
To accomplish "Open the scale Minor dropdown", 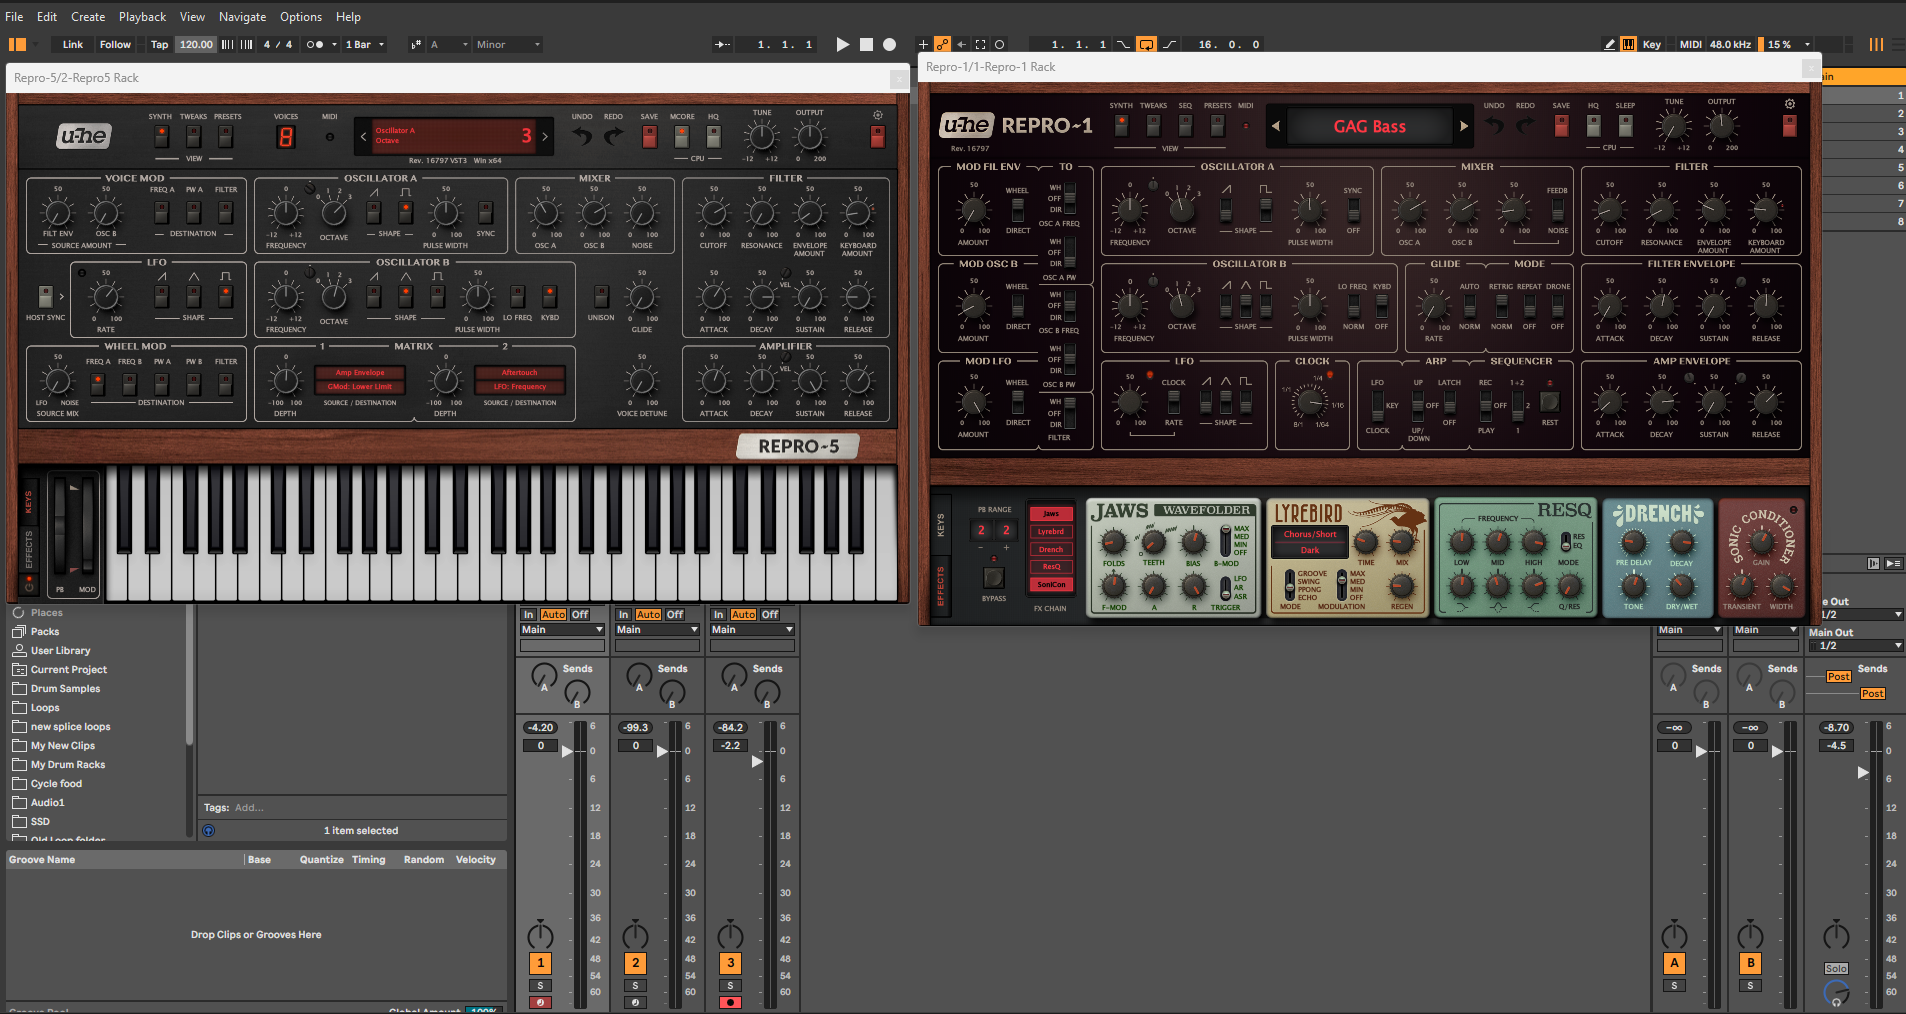I will click(x=508, y=44).
